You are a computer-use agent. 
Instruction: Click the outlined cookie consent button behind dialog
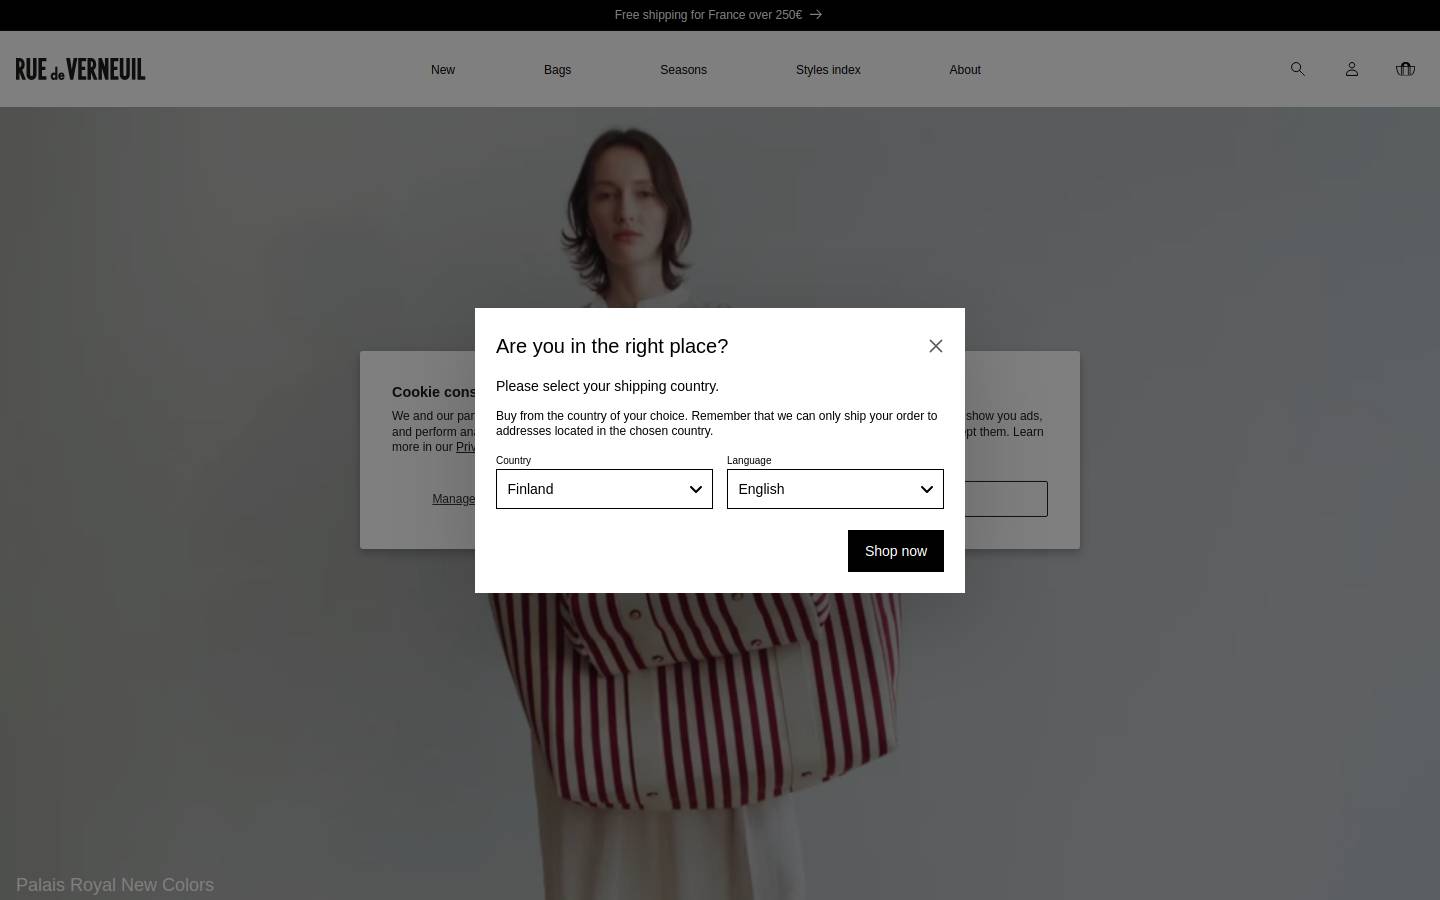(x=1006, y=499)
